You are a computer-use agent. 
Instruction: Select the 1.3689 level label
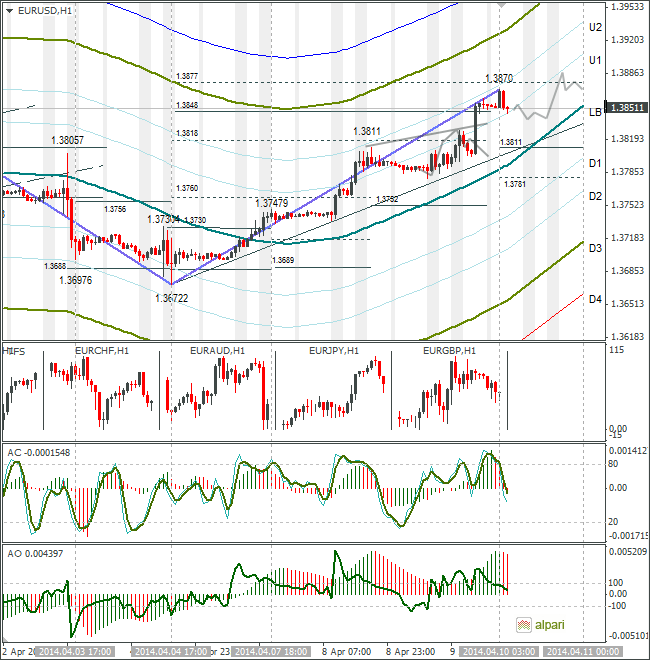(x=283, y=260)
